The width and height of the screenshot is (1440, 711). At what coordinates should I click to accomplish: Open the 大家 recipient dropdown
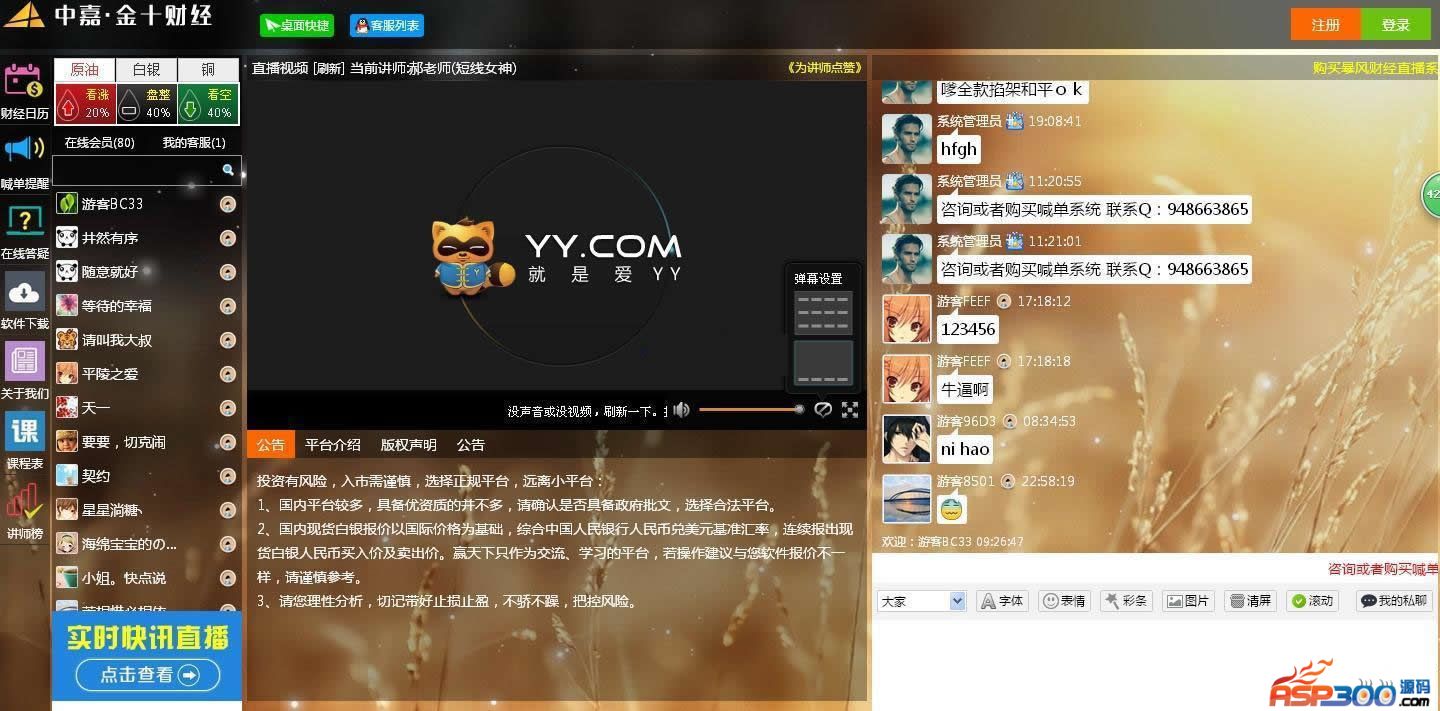tap(921, 601)
